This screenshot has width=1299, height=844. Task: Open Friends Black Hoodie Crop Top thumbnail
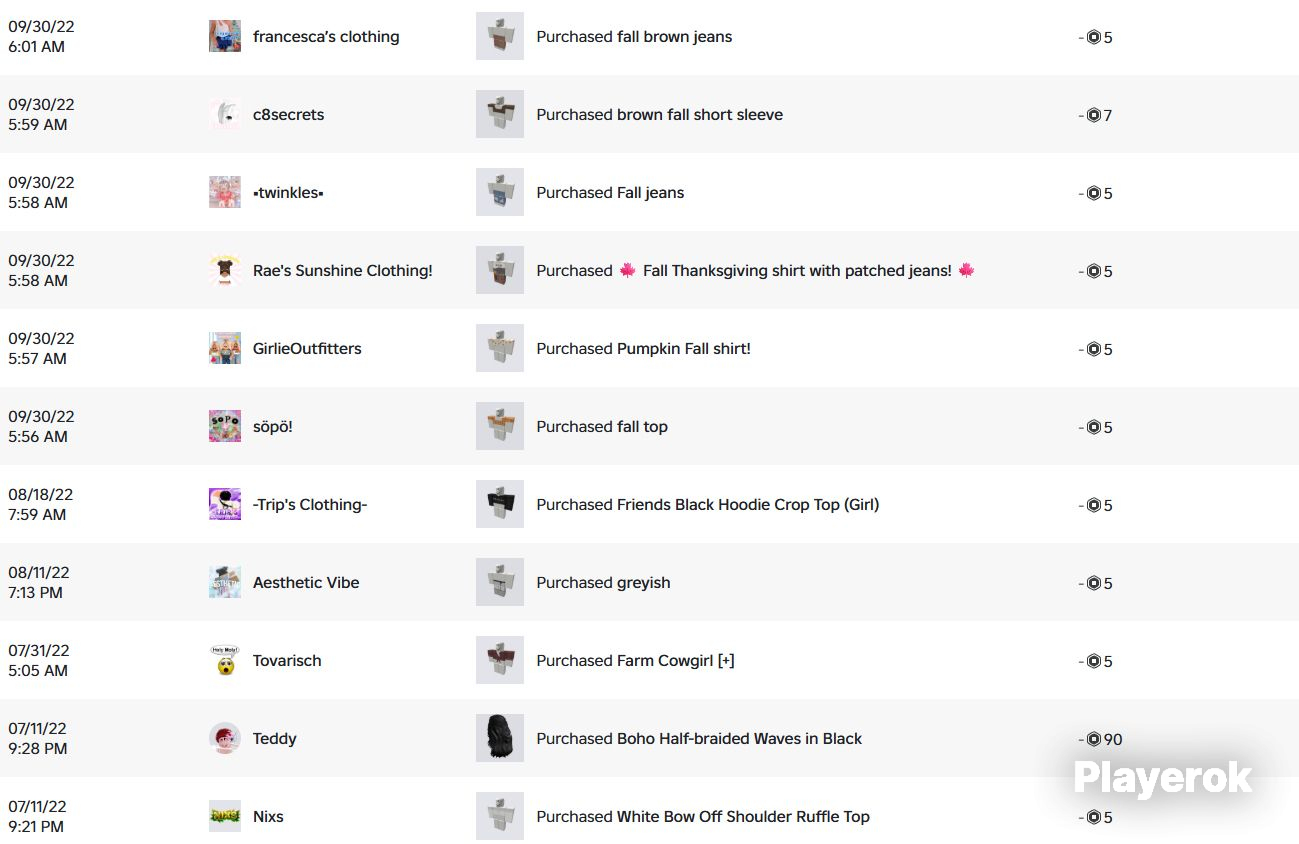(x=500, y=504)
